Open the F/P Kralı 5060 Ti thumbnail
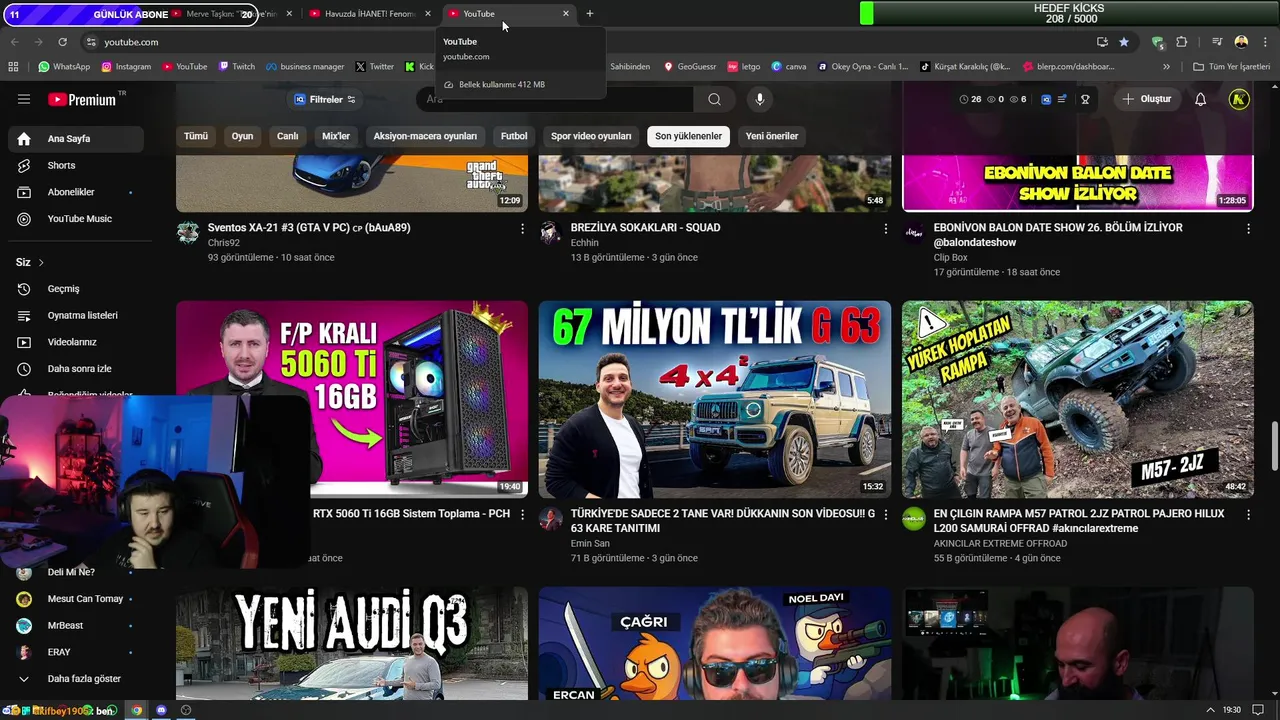The image size is (1280, 720). click(x=352, y=399)
